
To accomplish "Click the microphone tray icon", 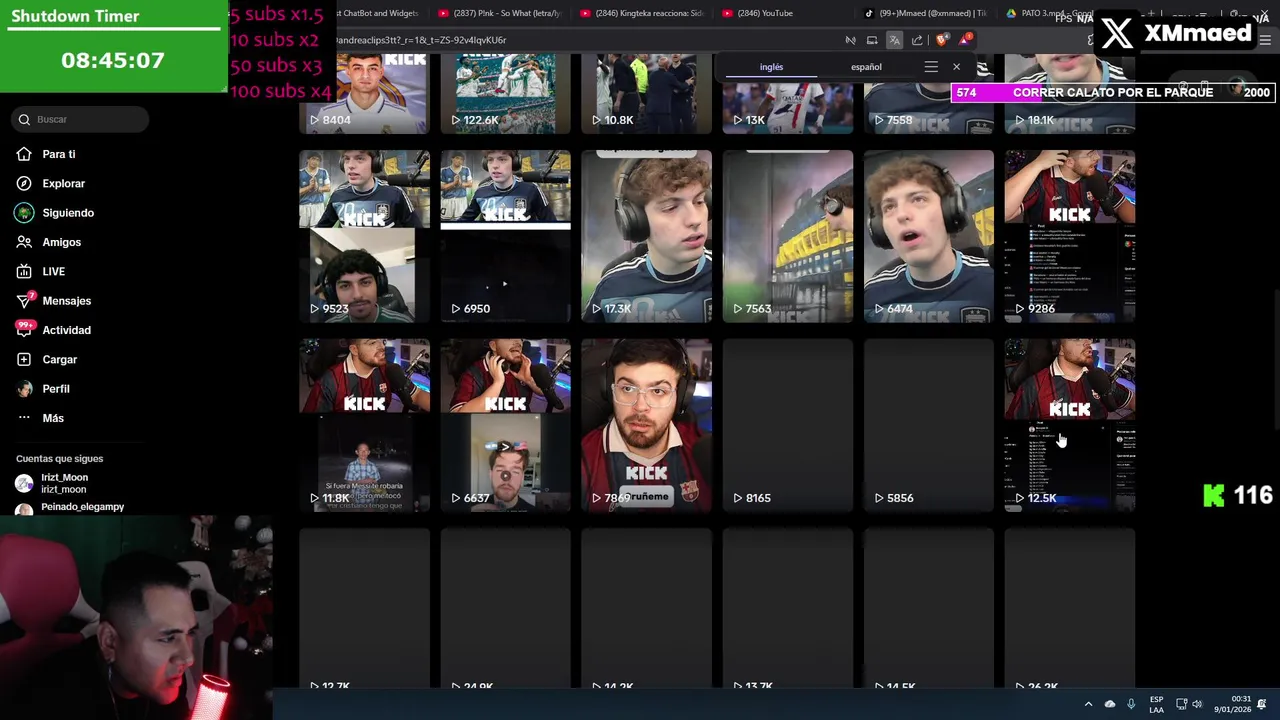I will [x=1131, y=704].
